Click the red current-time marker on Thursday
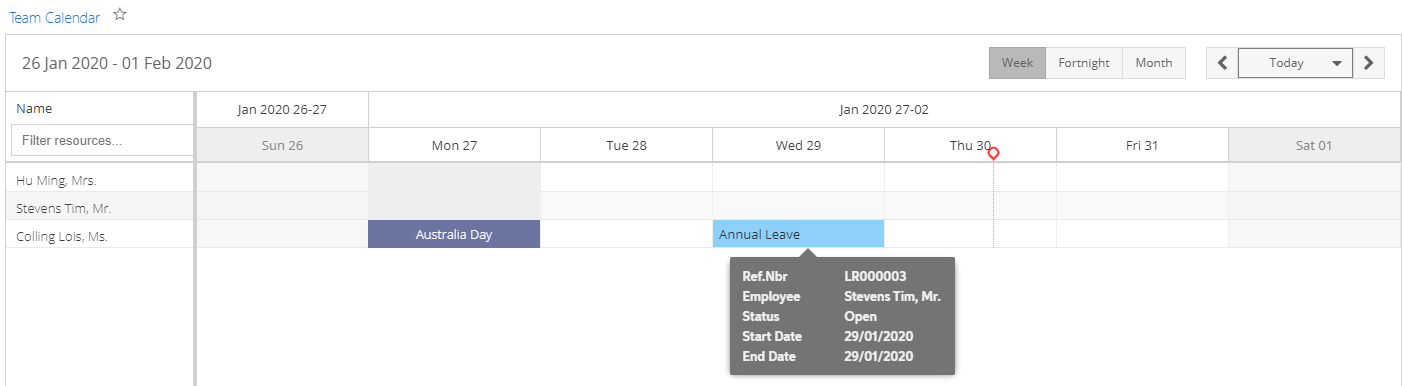The height and width of the screenshot is (386, 1402). pos(993,153)
